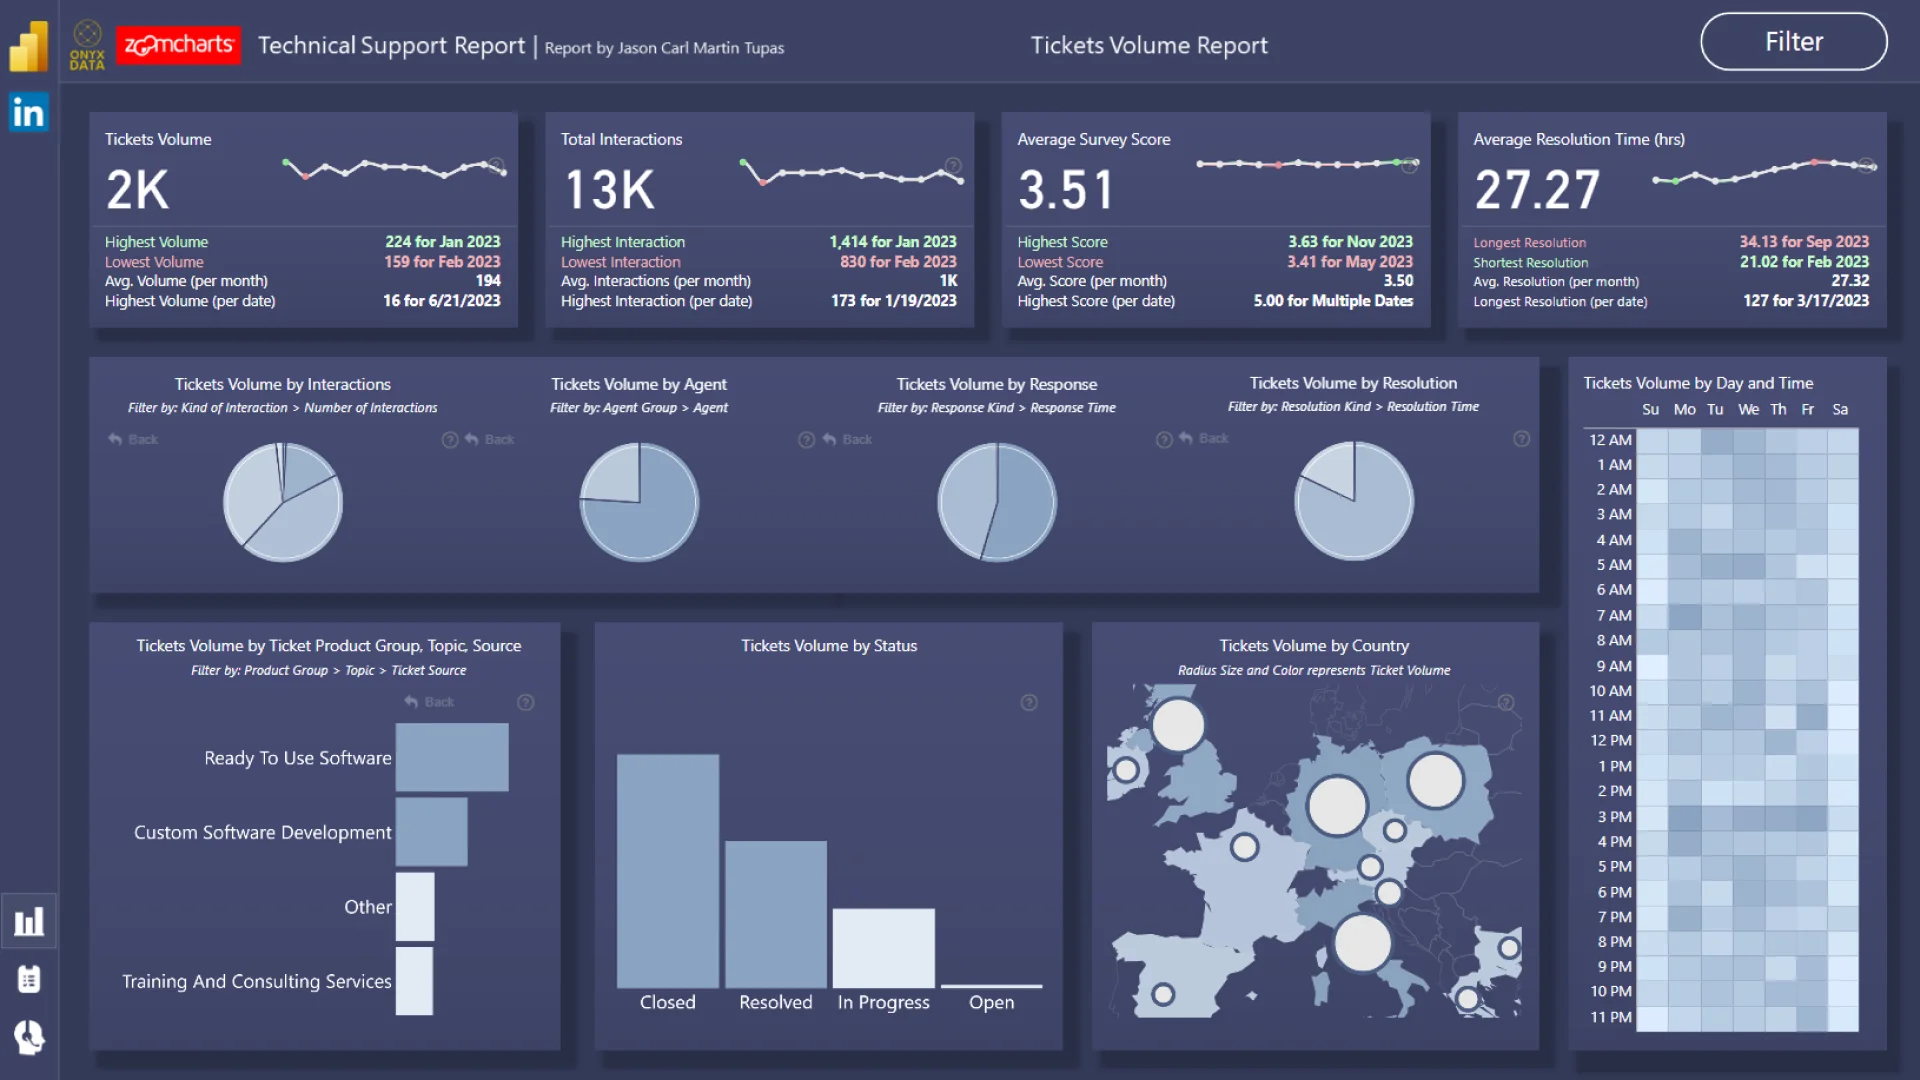Click the Power BI logo icon

coord(29,46)
